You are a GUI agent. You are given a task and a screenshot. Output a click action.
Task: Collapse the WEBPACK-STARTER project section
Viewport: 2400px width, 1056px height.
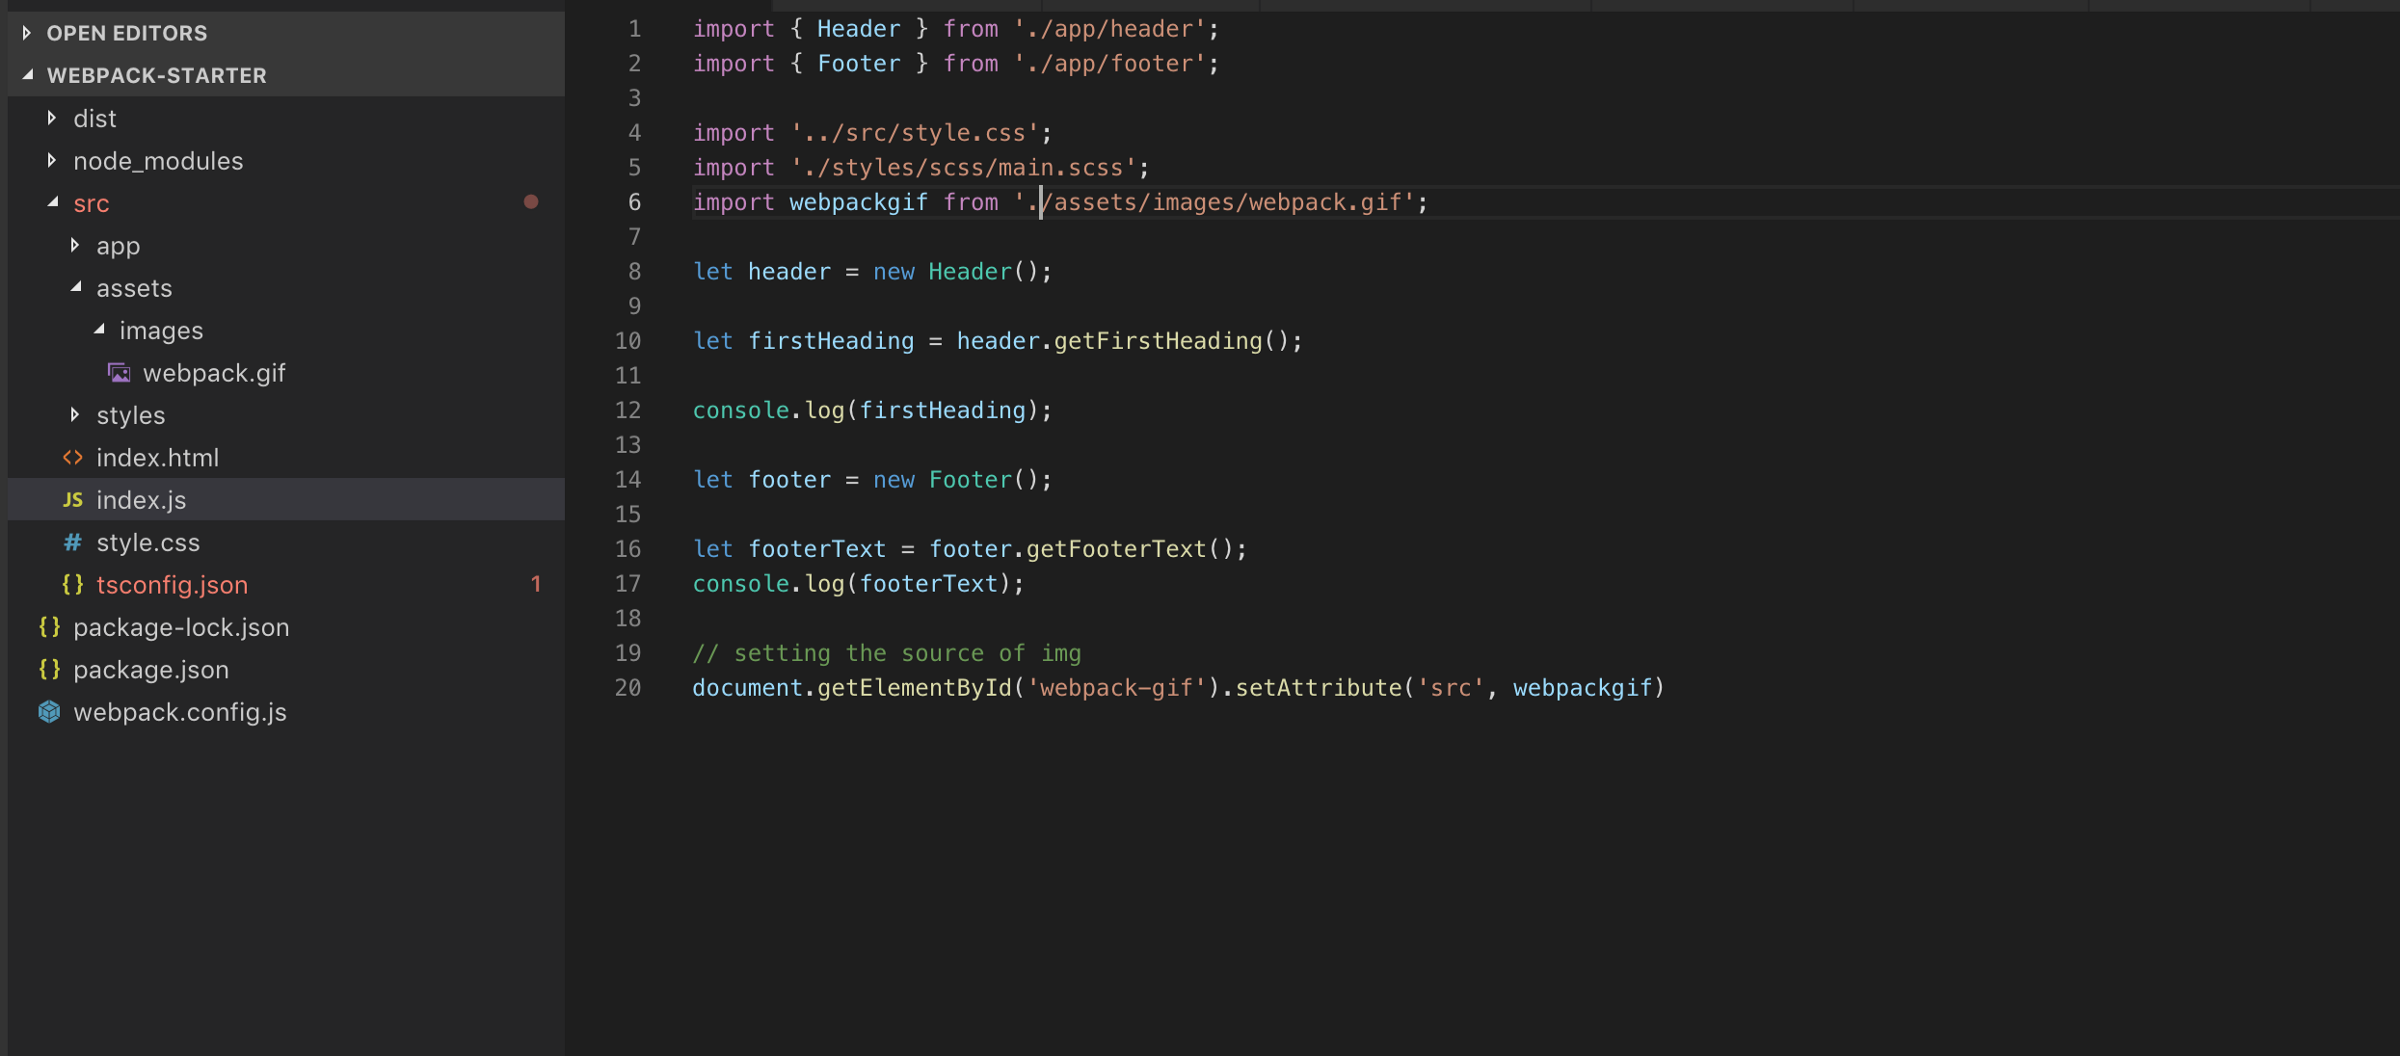(x=27, y=75)
